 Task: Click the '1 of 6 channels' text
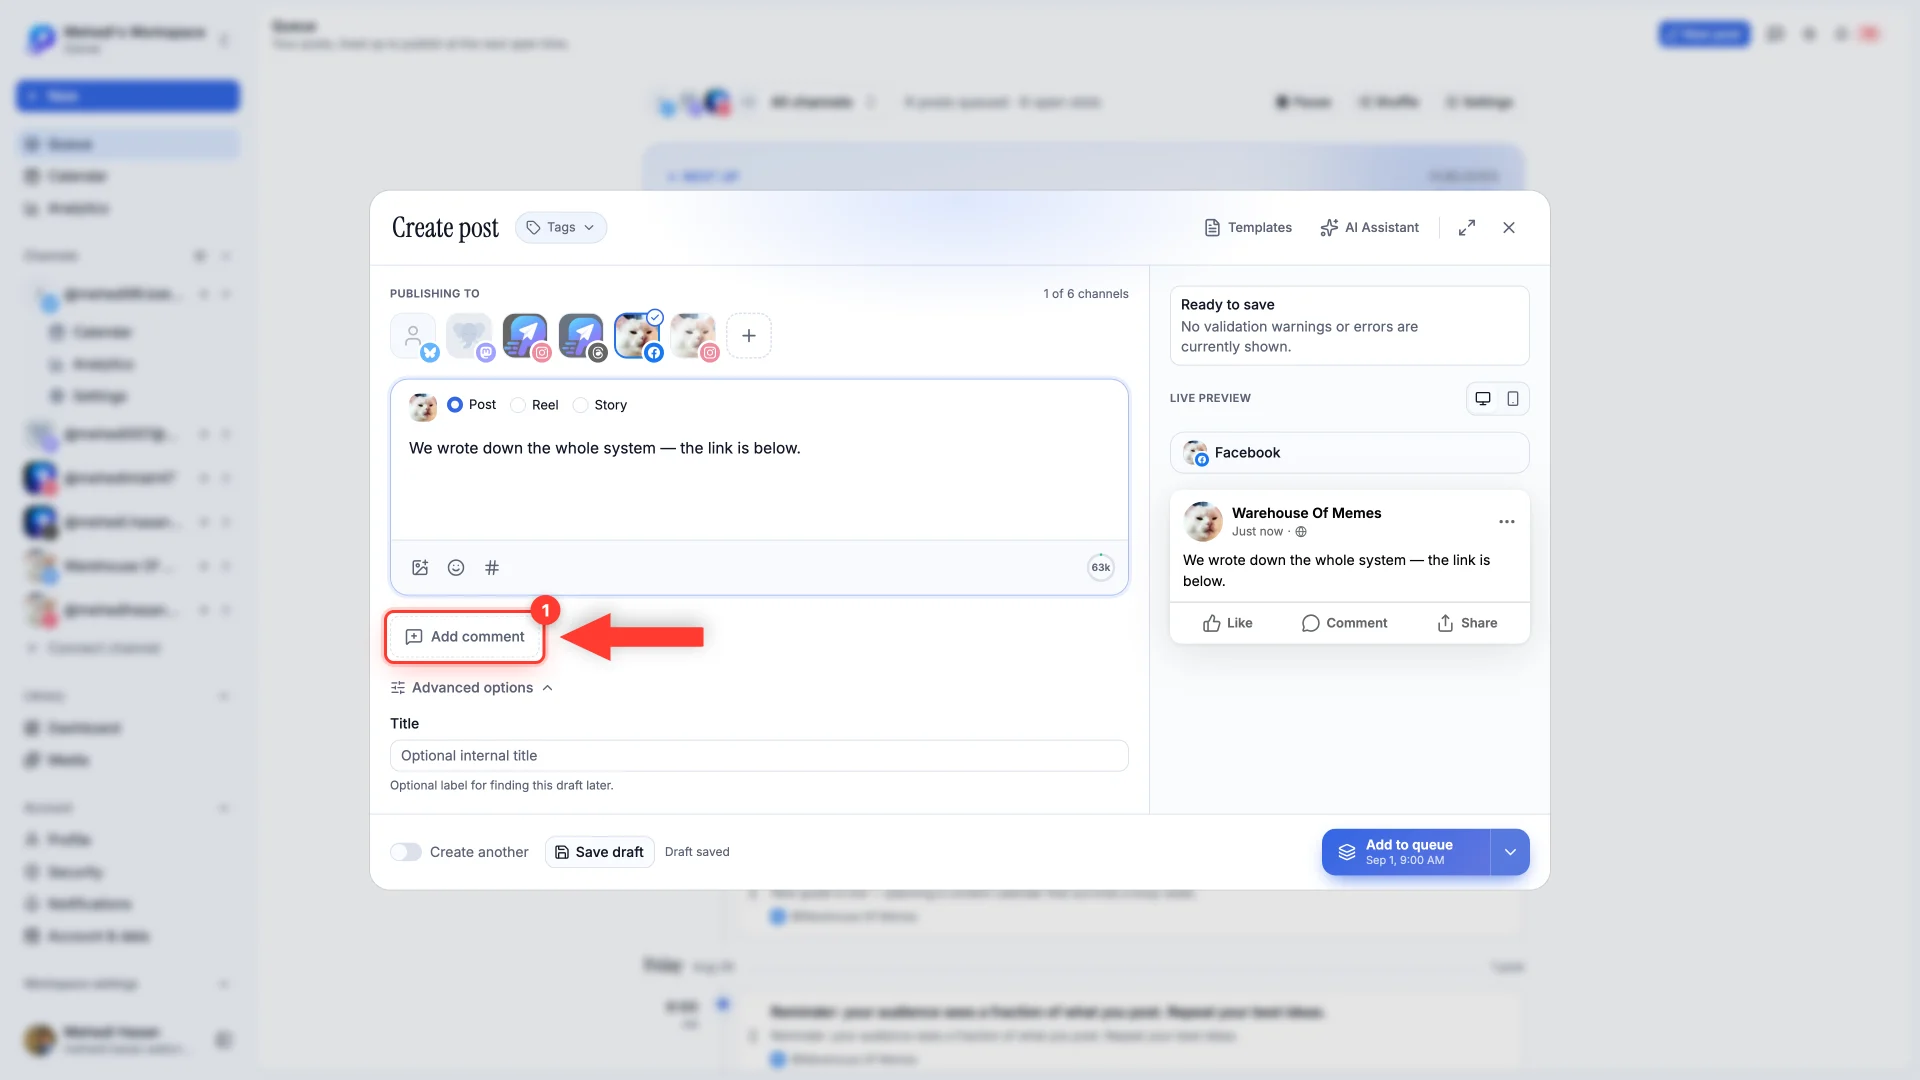[1085, 294]
